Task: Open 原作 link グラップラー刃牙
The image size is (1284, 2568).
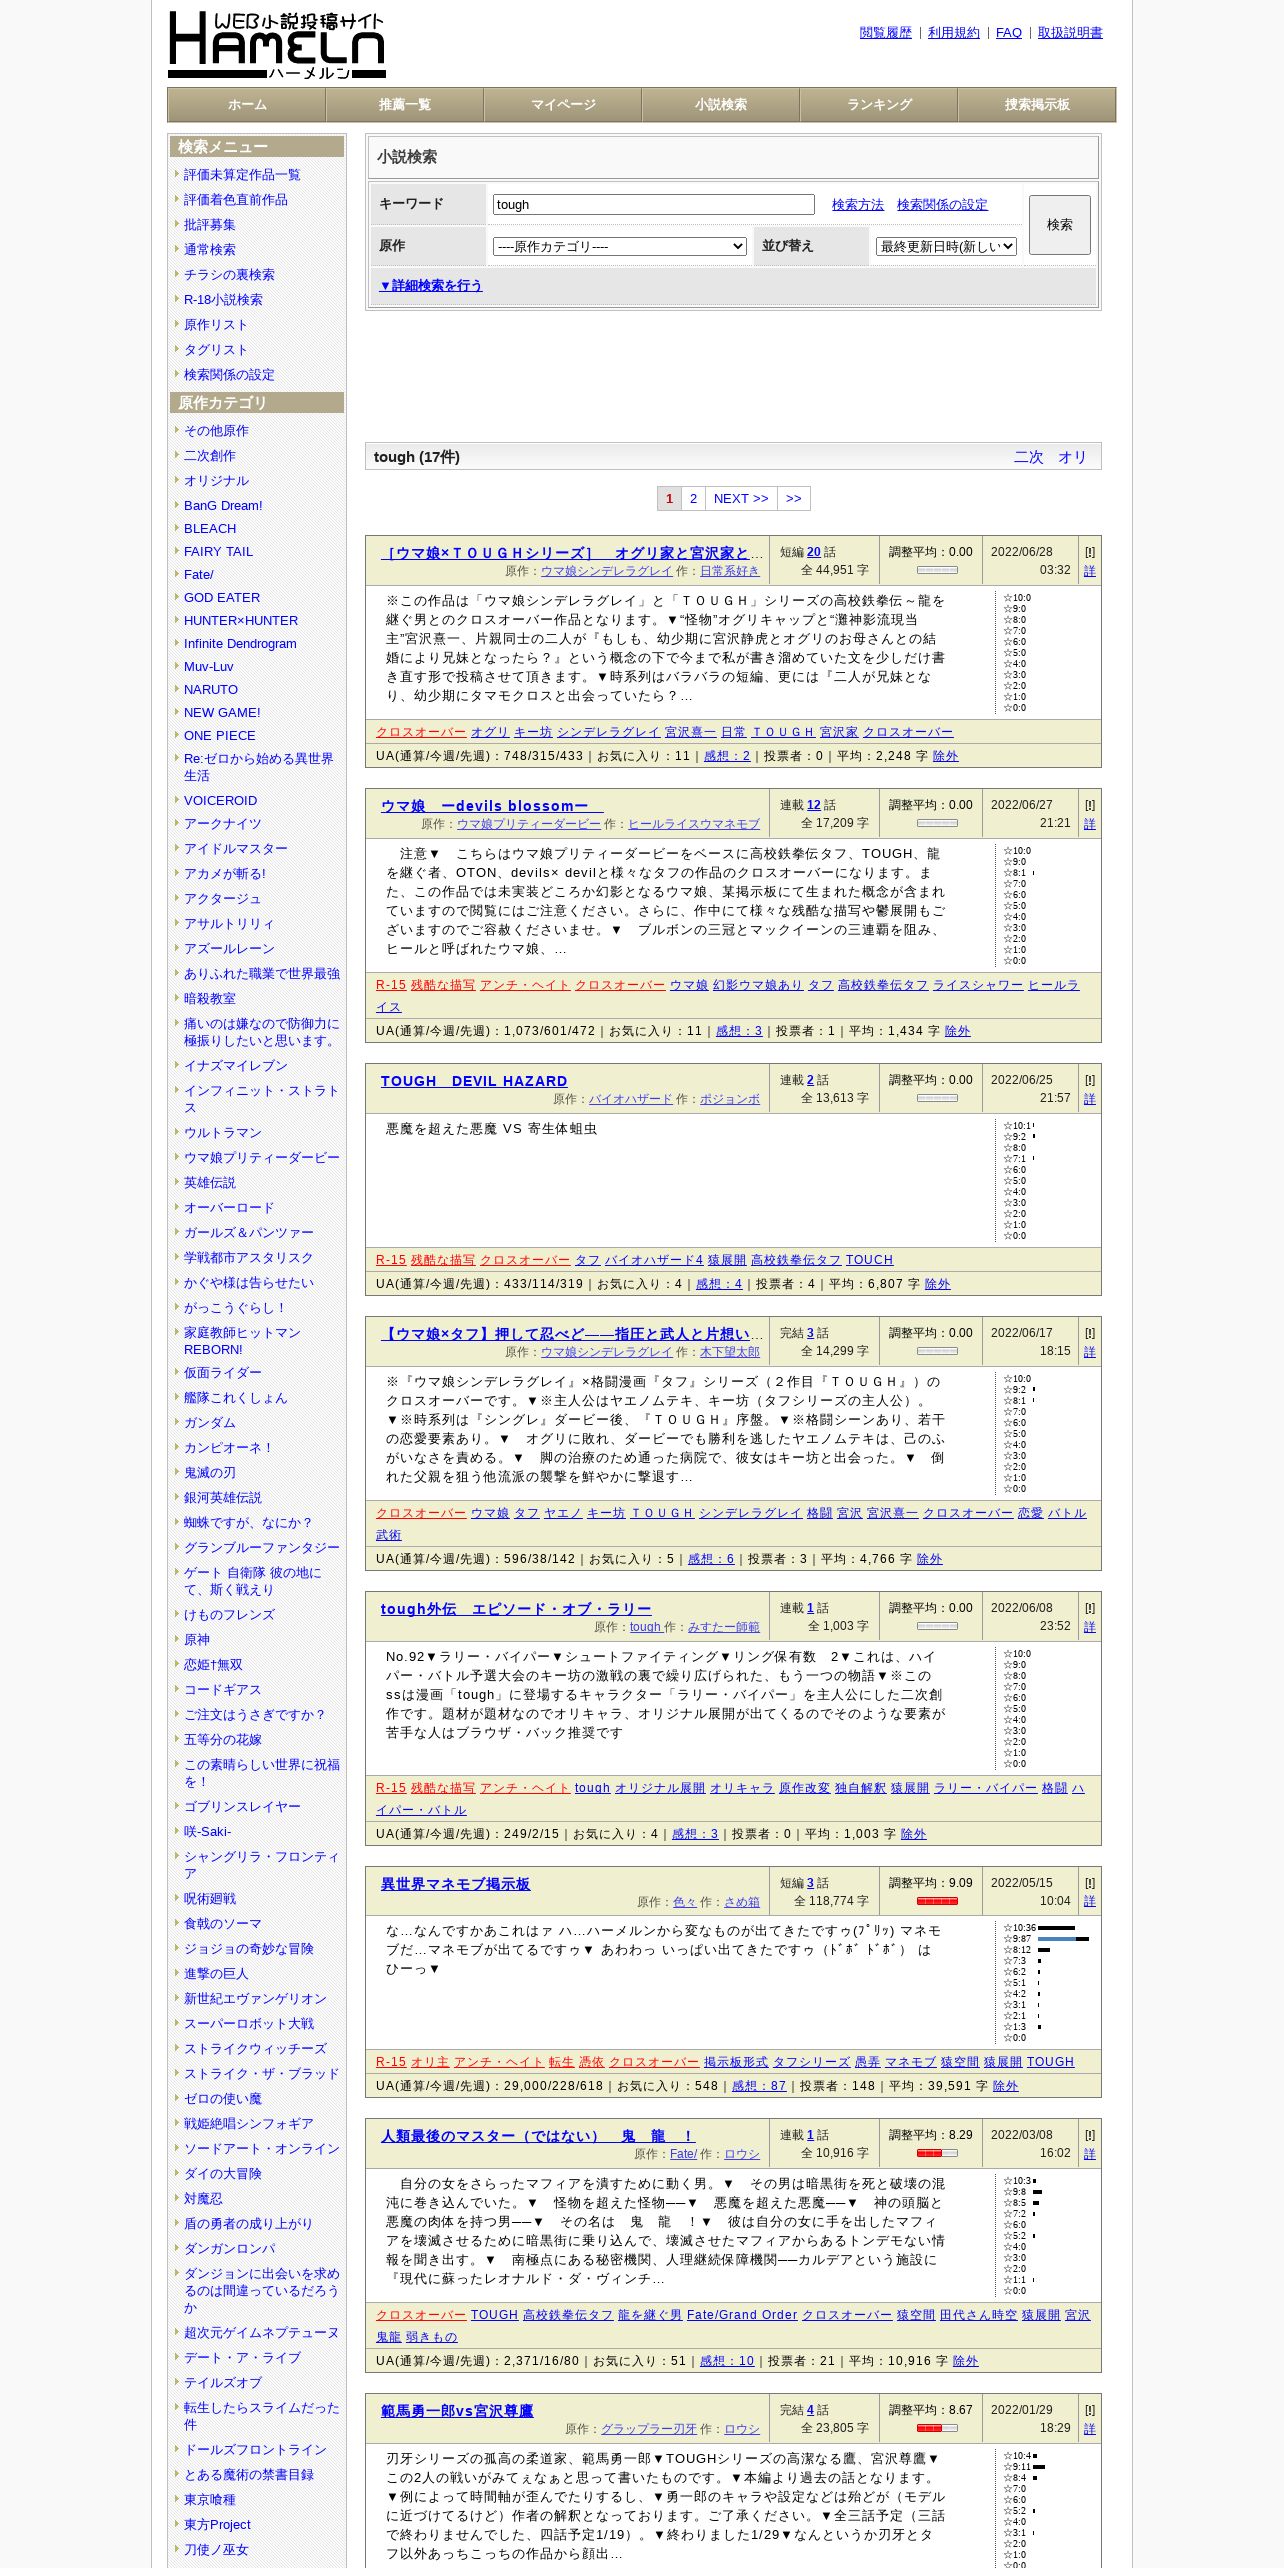Action: [x=649, y=2429]
